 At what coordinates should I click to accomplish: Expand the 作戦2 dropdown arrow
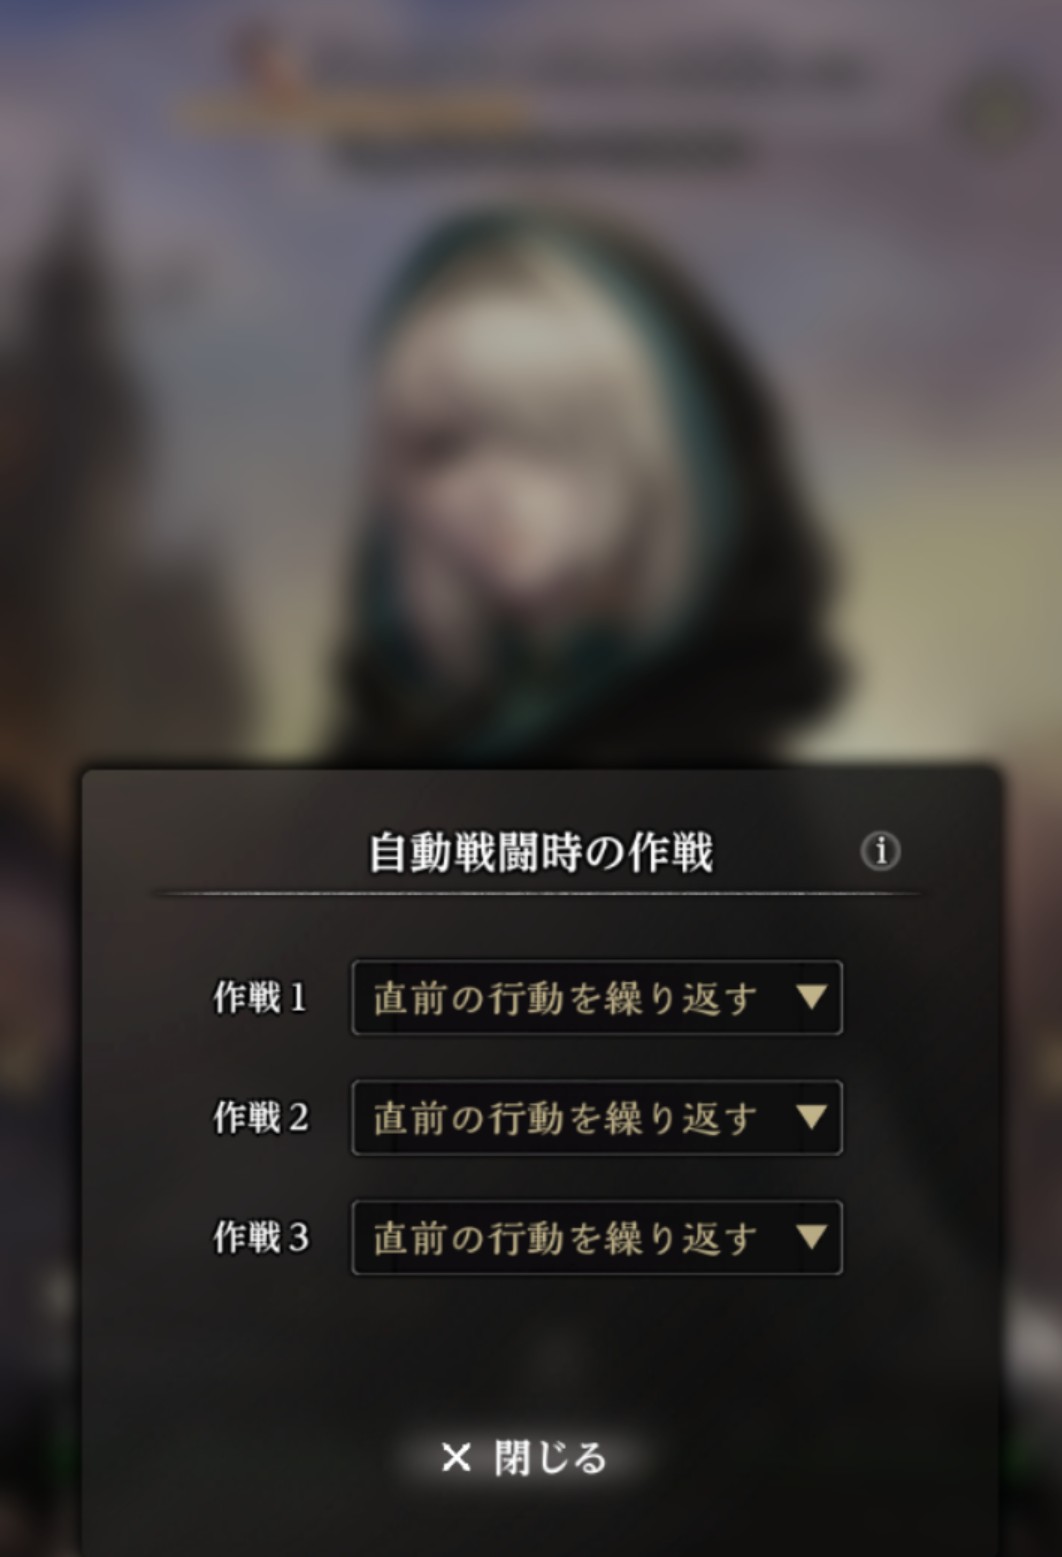(811, 1117)
